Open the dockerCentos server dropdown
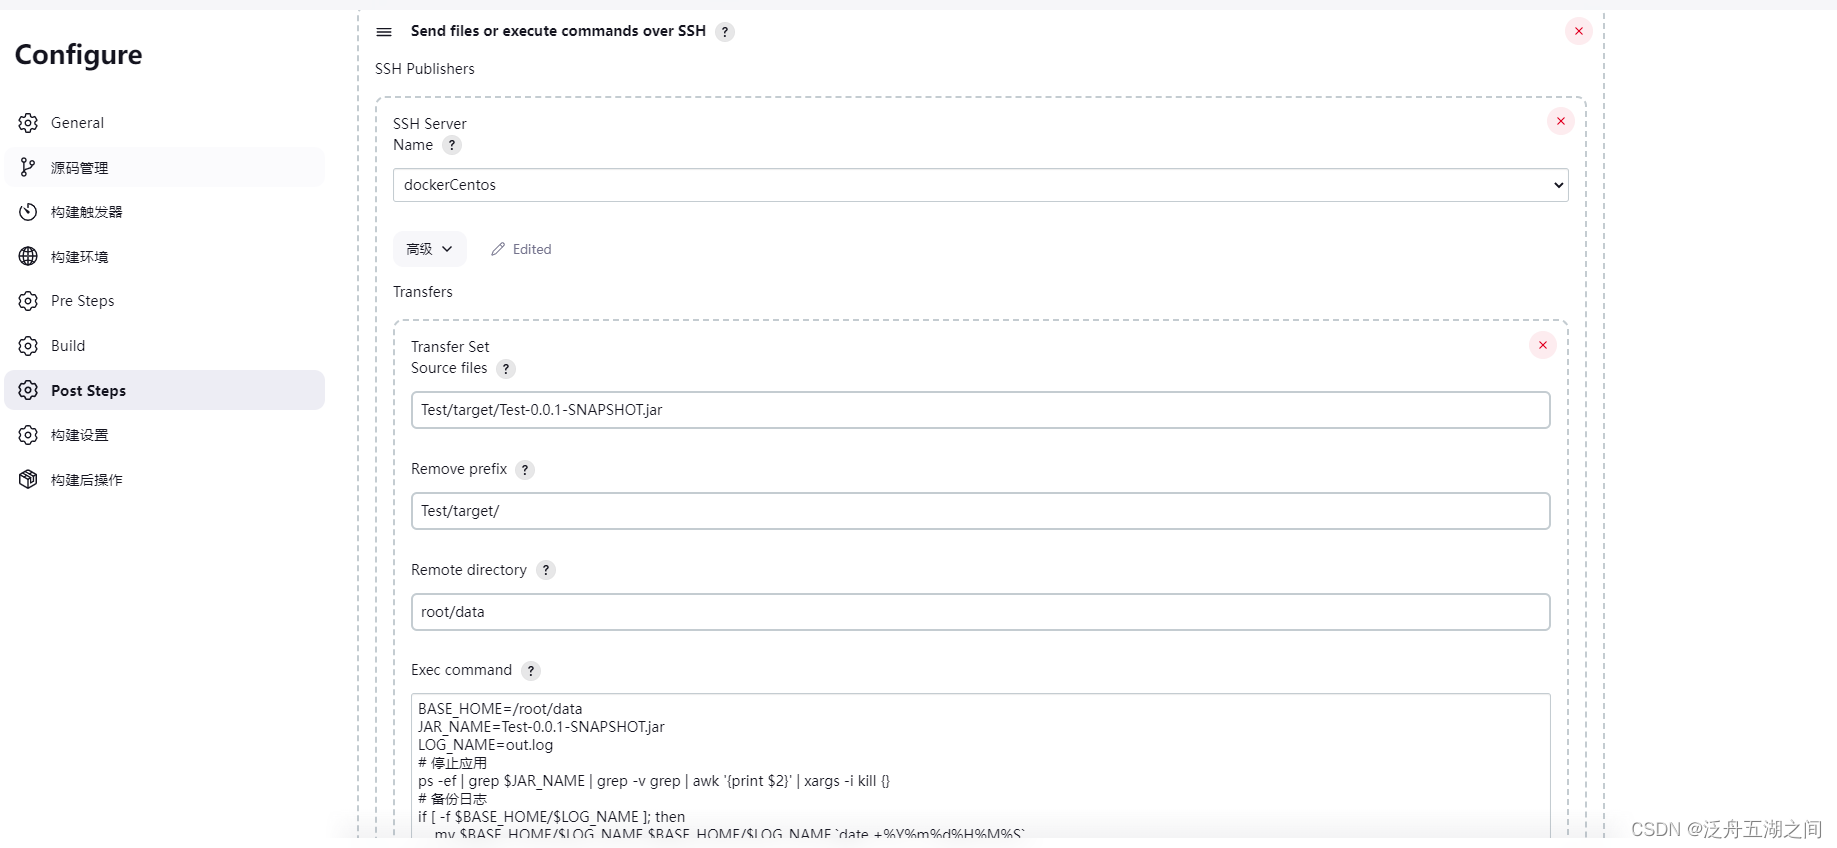1837x848 pixels. coord(980,185)
